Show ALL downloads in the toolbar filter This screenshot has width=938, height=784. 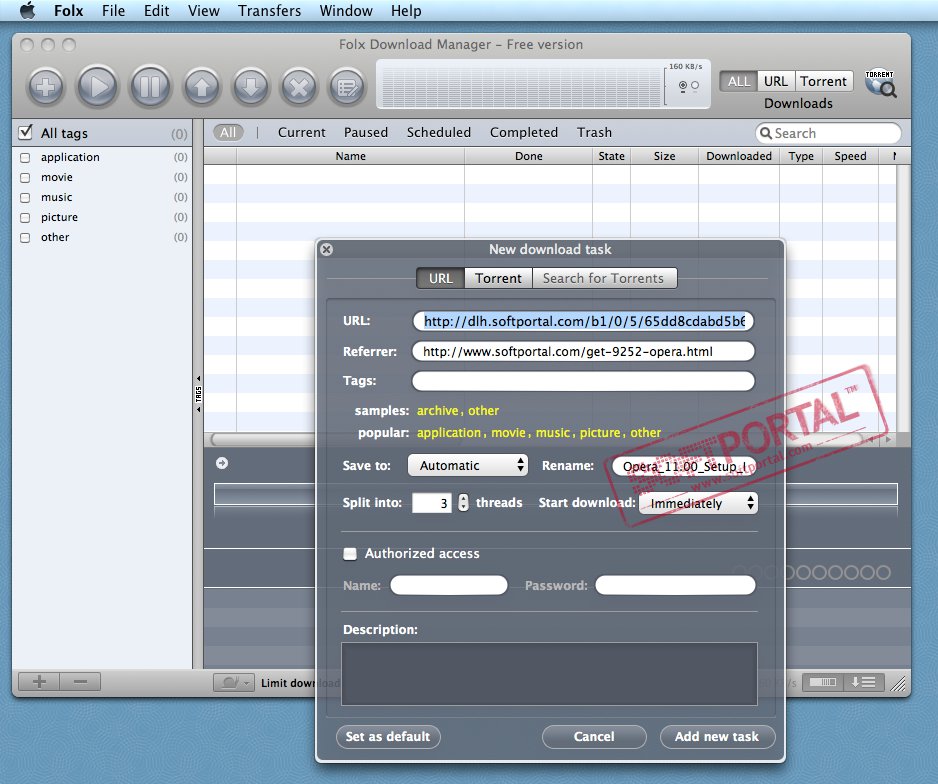[738, 81]
